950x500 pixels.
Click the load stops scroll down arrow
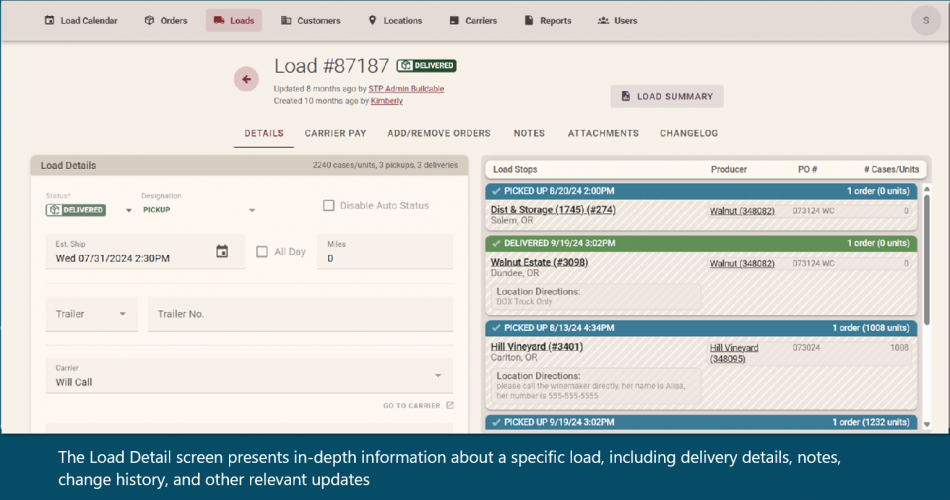click(926, 425)
